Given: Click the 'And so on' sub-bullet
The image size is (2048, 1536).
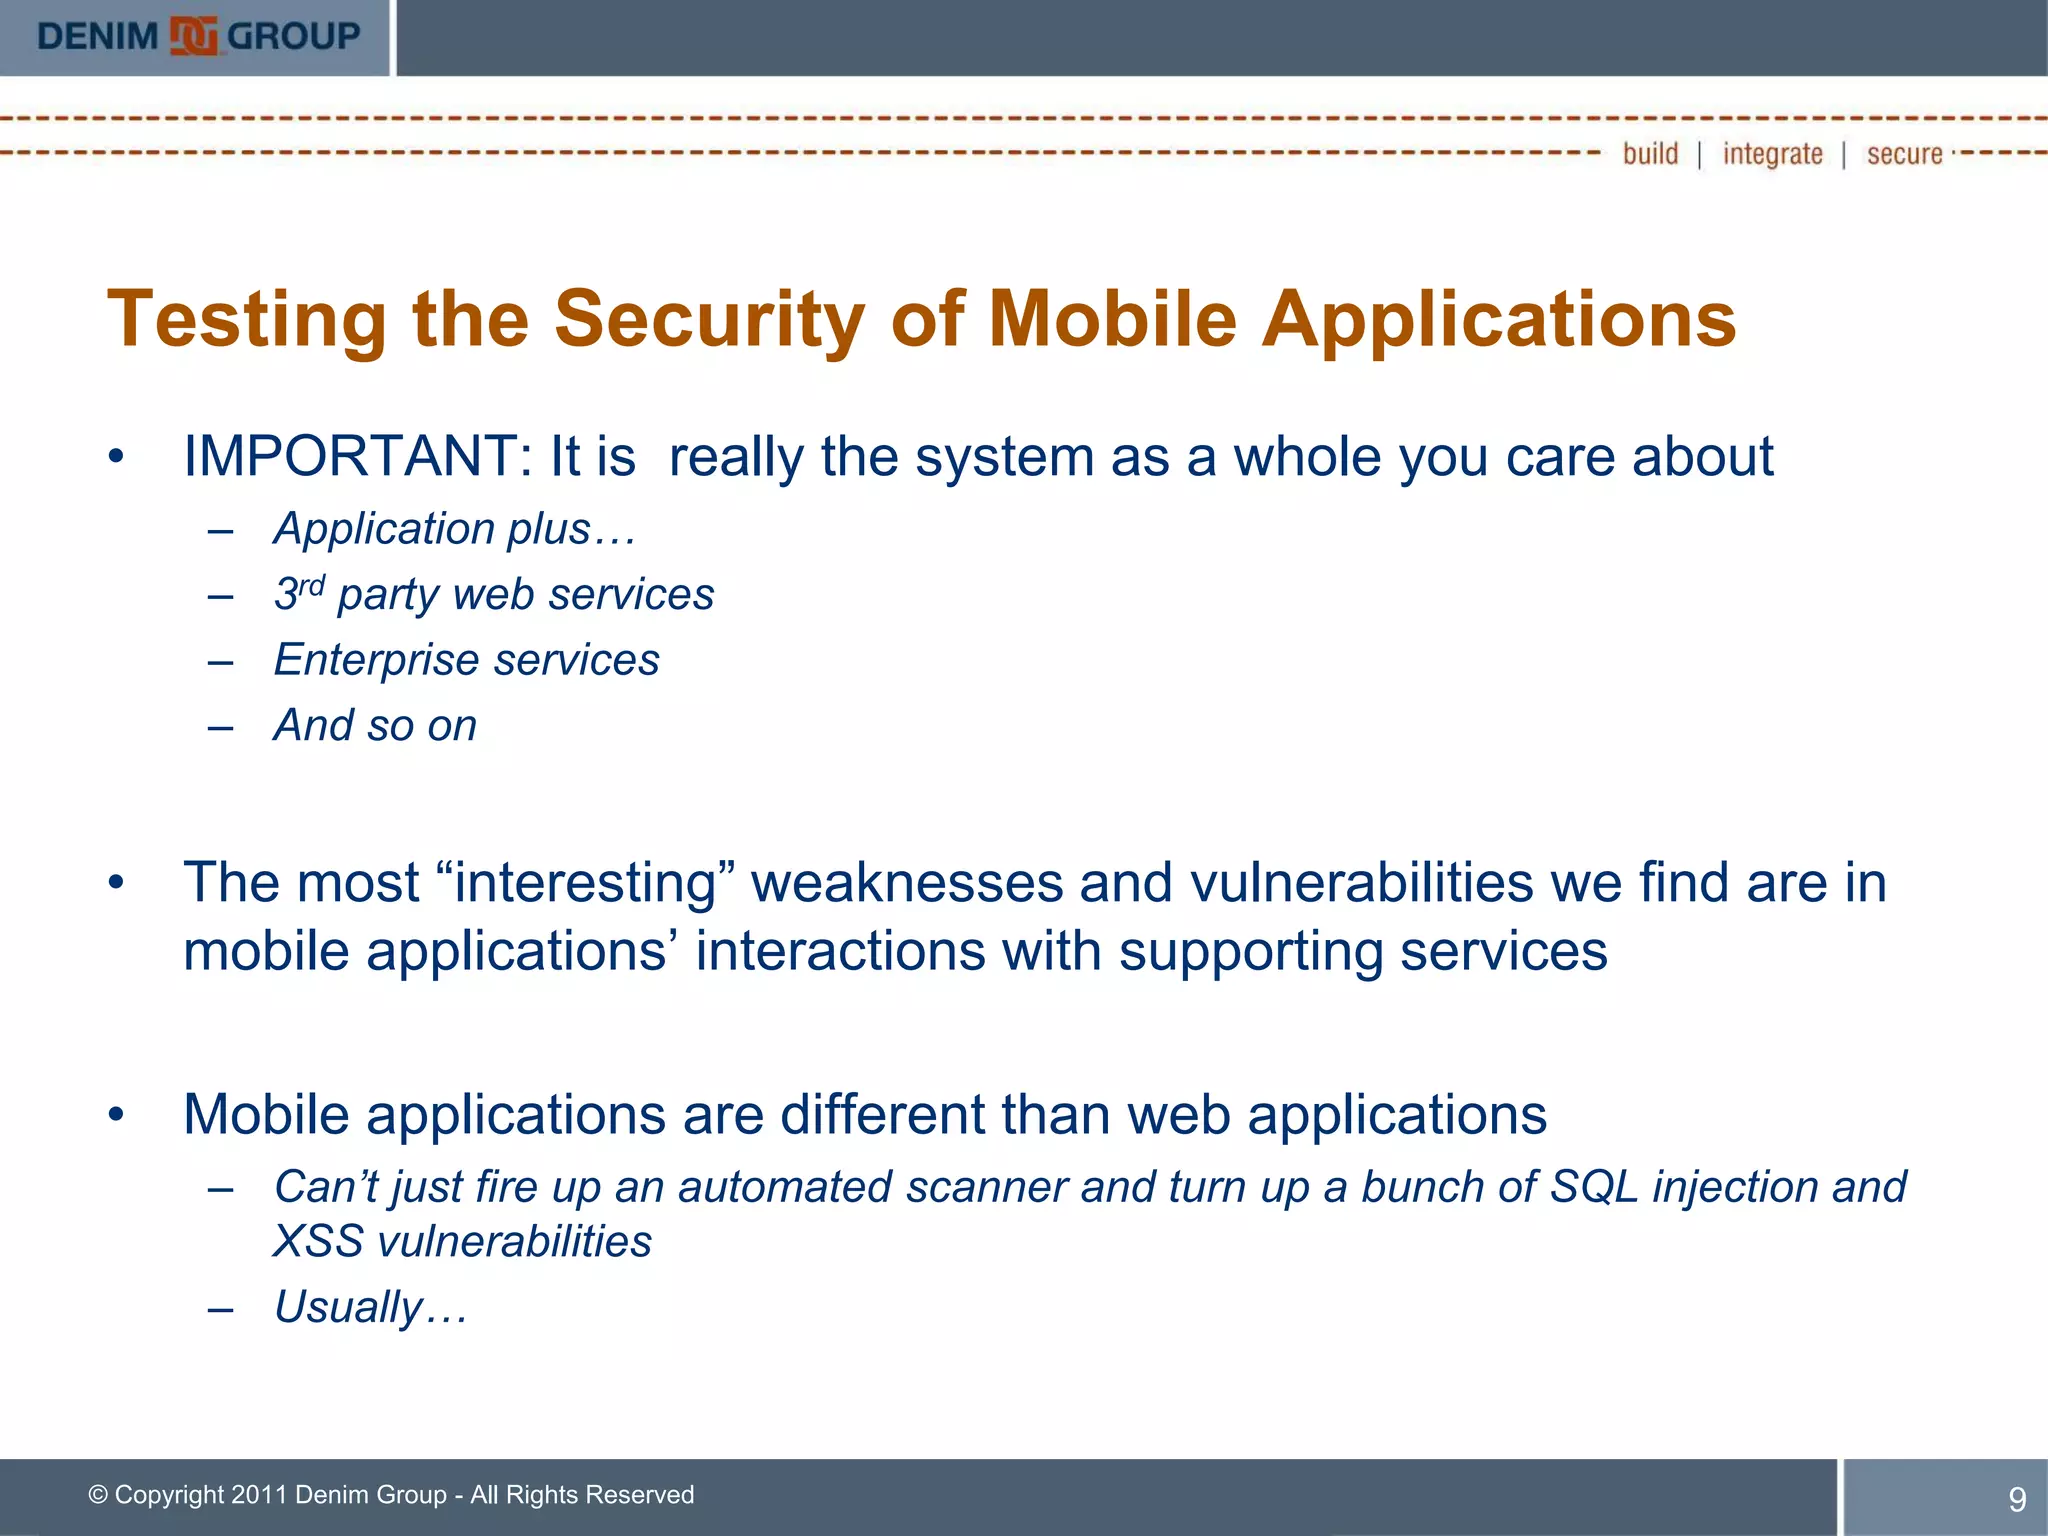Looking at the screenshot, I should pyautogui.click(x=375, y=726).
